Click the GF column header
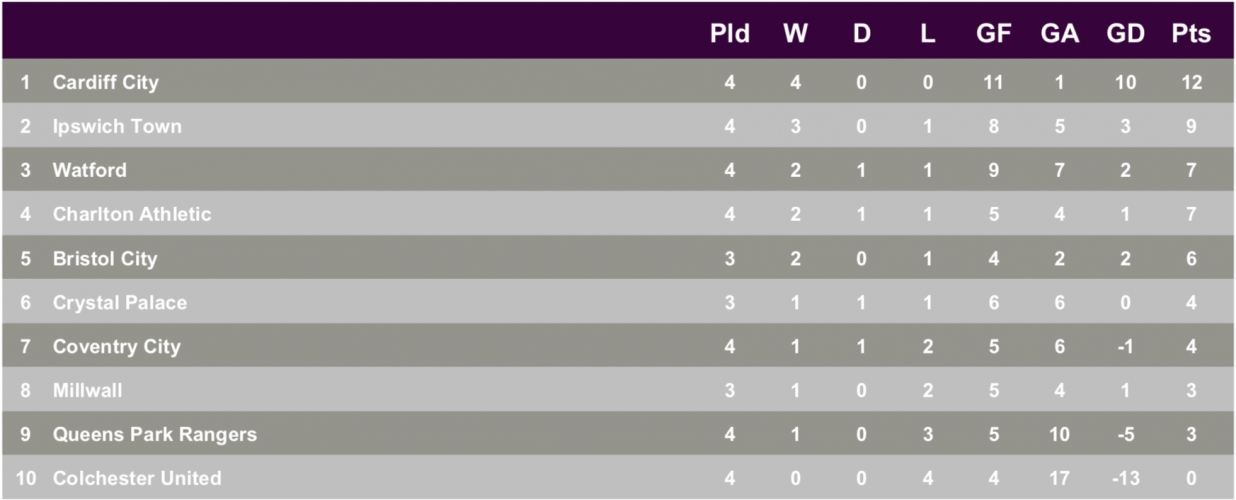 point(994,34)
